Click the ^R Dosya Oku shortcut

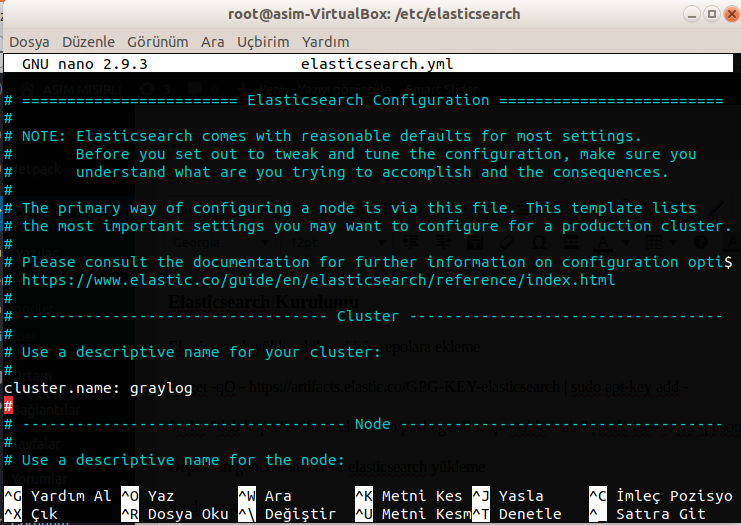pyautogui.click(x=175, y=514)
